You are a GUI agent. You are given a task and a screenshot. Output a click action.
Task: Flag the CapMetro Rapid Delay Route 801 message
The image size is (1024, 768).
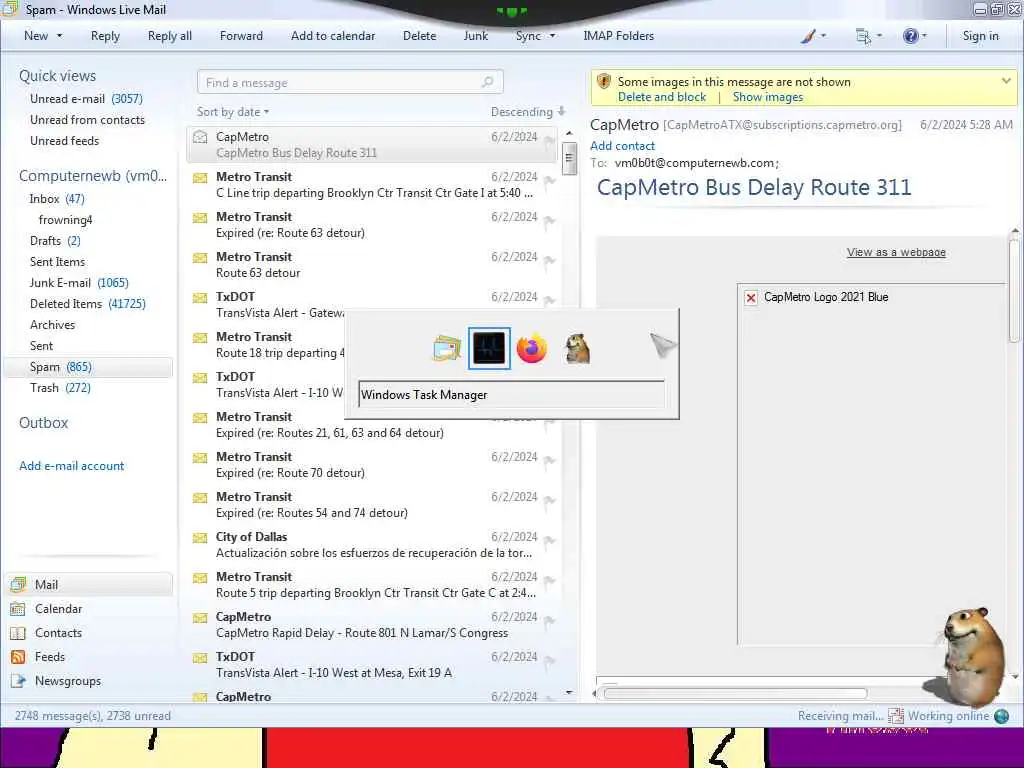pos(549,620)
